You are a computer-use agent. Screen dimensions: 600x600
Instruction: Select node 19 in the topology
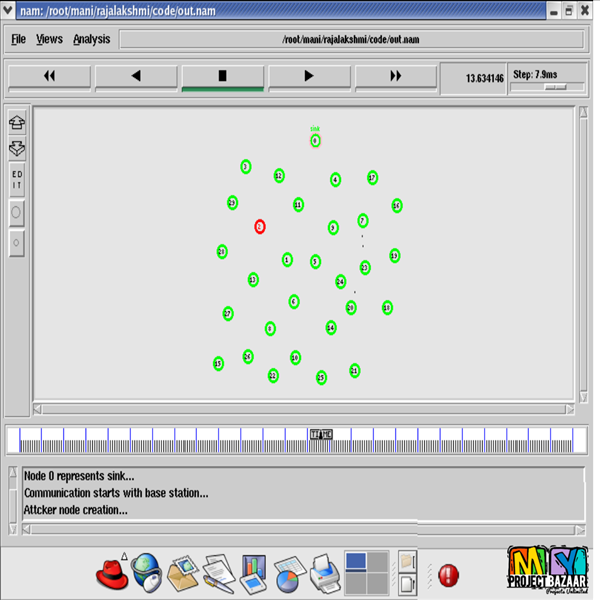pyautogui.click(x=395, y=255)
